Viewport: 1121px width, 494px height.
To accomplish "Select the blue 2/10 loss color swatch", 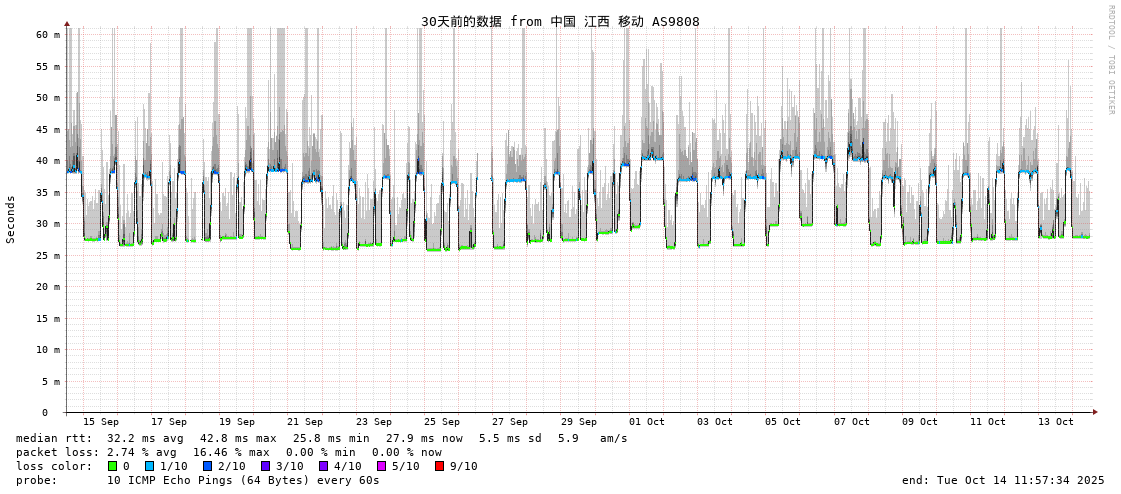I will (x=207, y=466).
